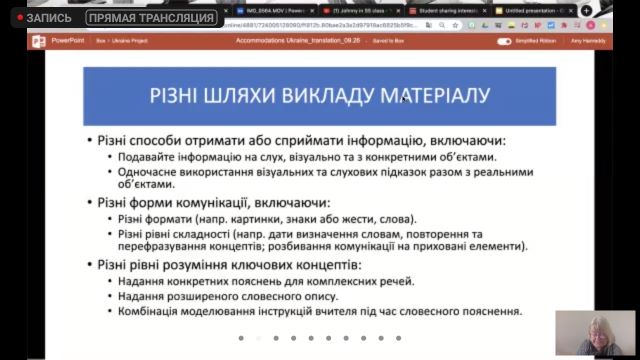Image resolution: width=640 pixels, height=360 pixels.
Task: Click line 'Одночасне використання візуальних та слухових підказок'
Action: tap(326, 178)
